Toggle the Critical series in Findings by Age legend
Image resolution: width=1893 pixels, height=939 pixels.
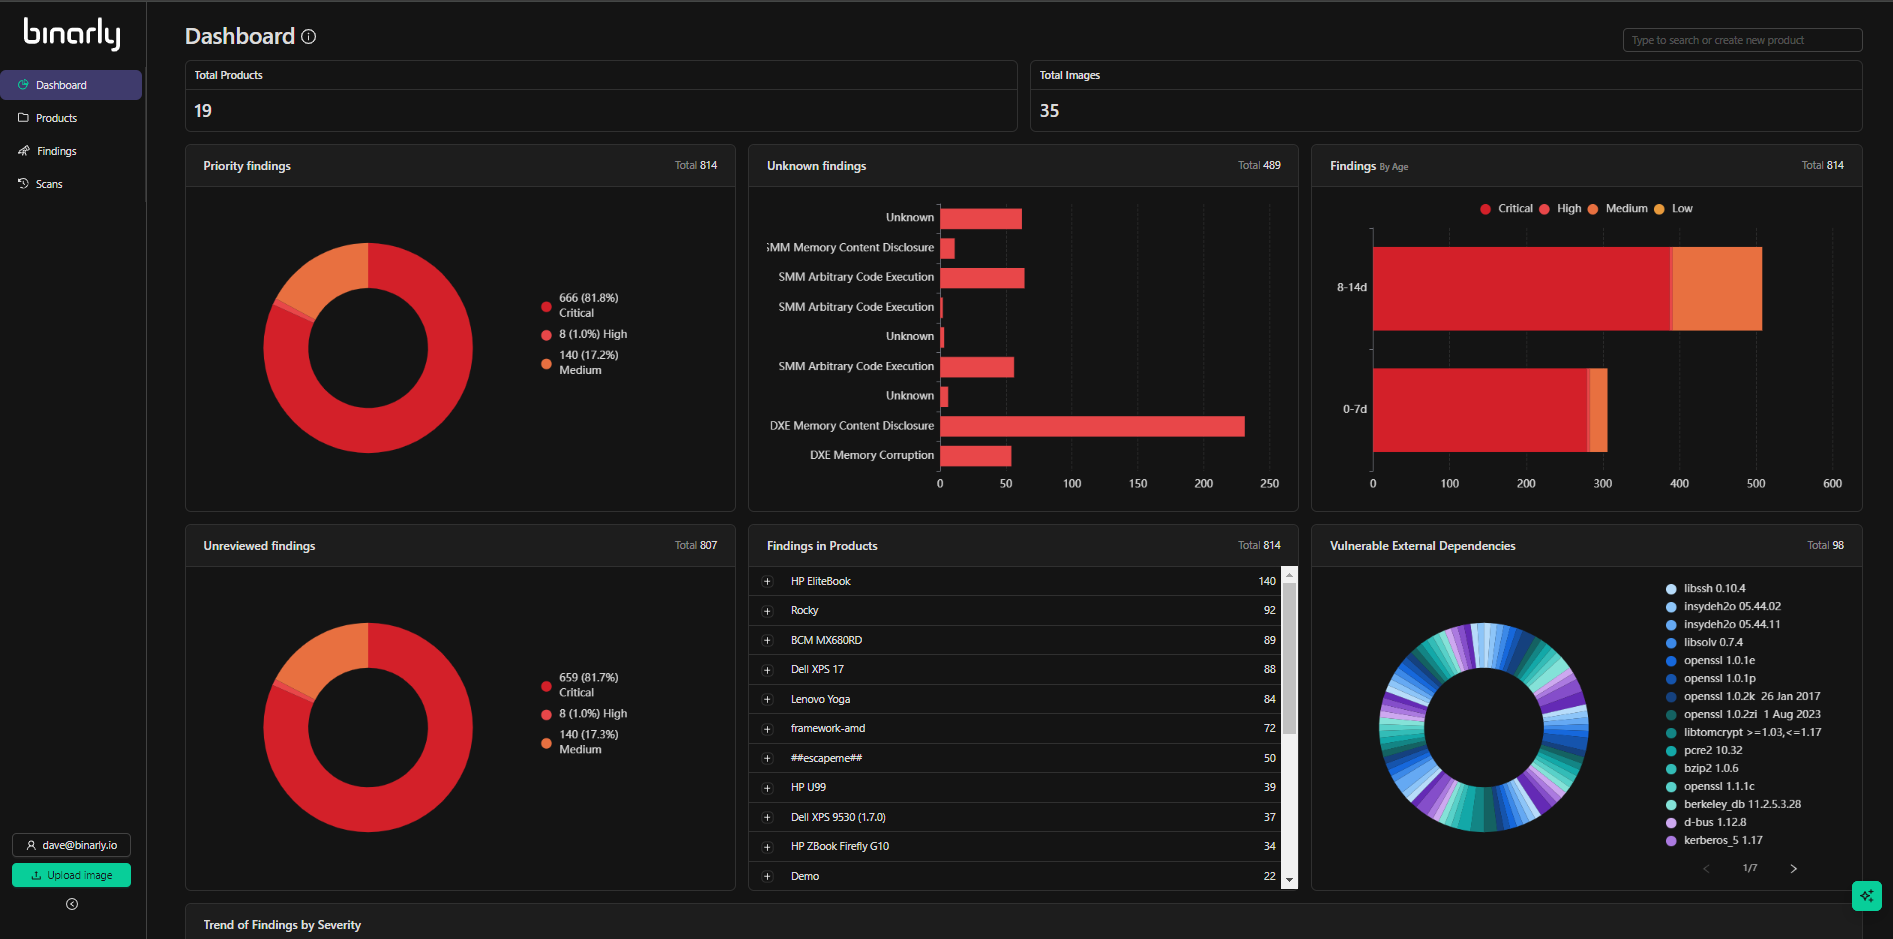point(1506,209)
